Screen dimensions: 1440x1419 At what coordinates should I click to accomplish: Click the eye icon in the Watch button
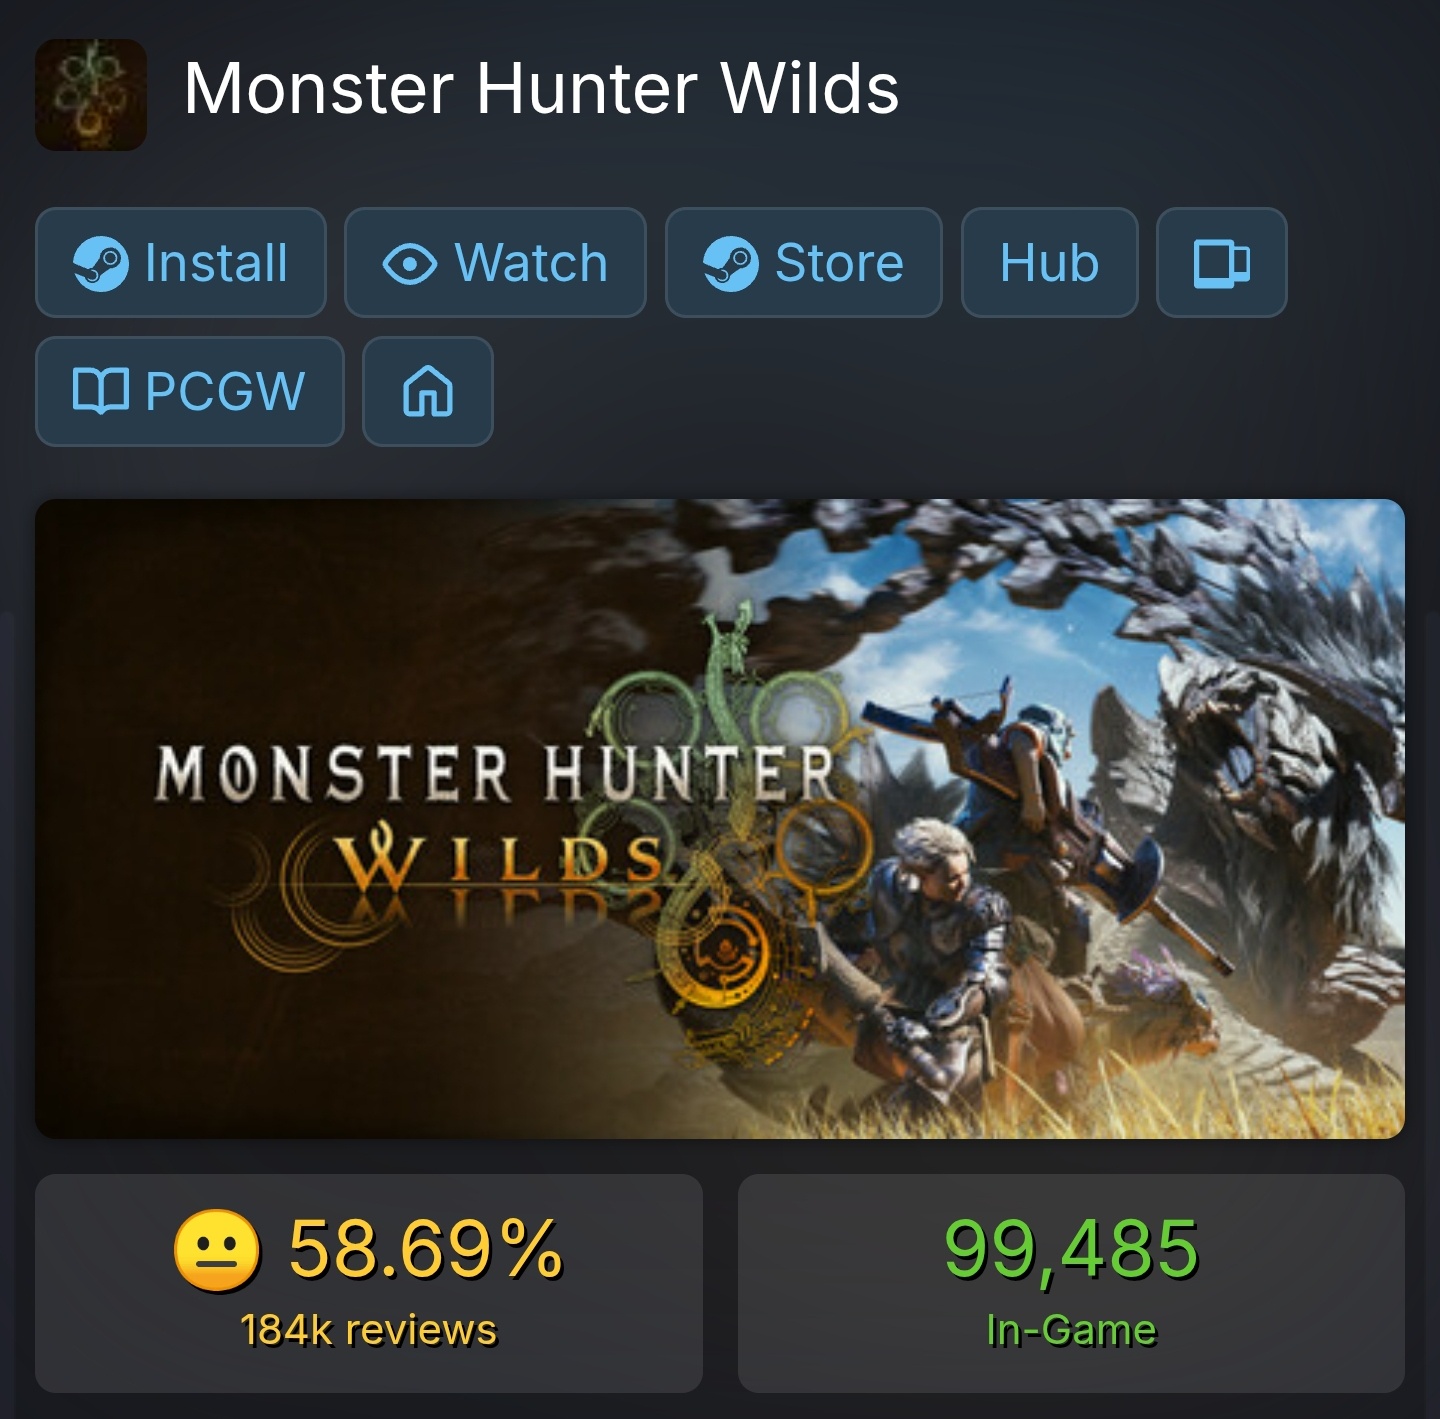(x=410, y=264)
